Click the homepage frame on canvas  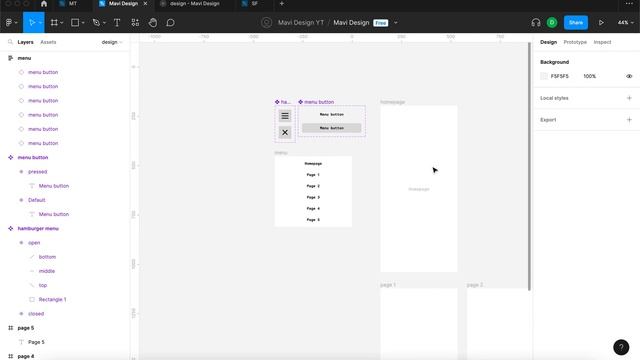pyautogui.click(x=419, y=189)
